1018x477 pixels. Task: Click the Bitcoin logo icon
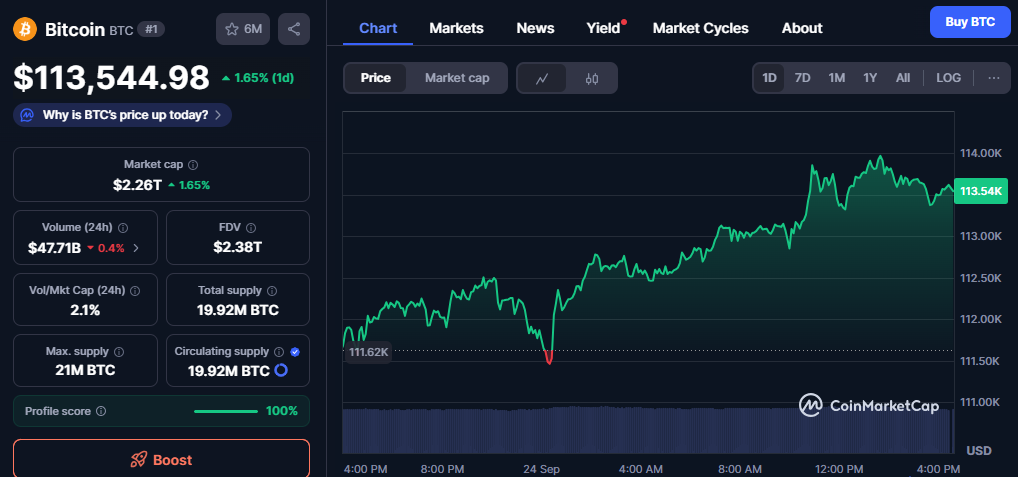tap(25, 29)
